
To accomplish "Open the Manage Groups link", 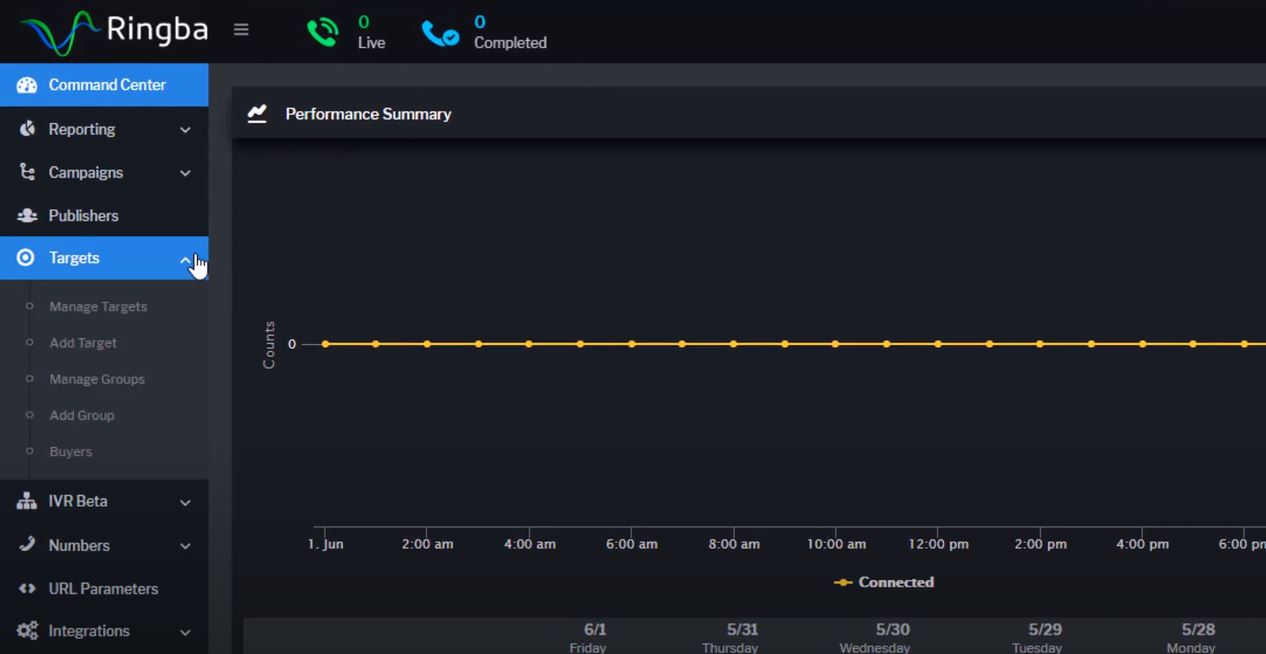I will (97, 379).
